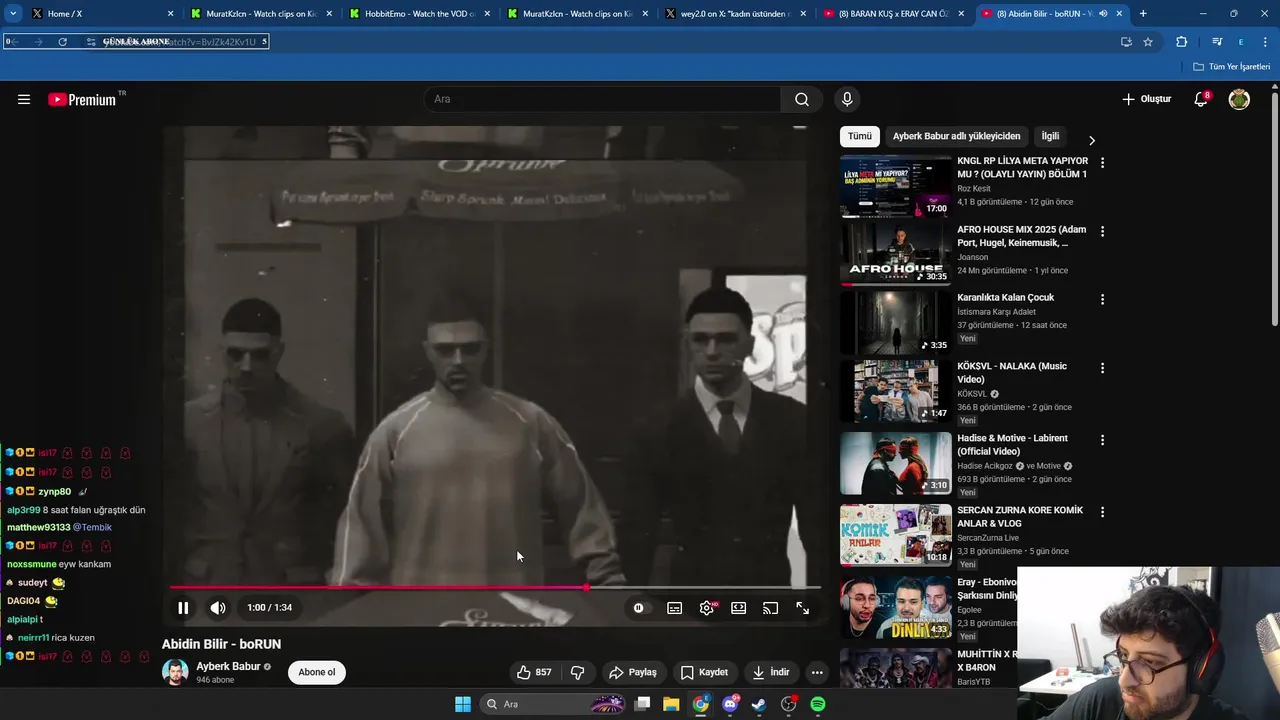
Task: Open Chrome task view icon on taskbar
Action: [642, 704]
